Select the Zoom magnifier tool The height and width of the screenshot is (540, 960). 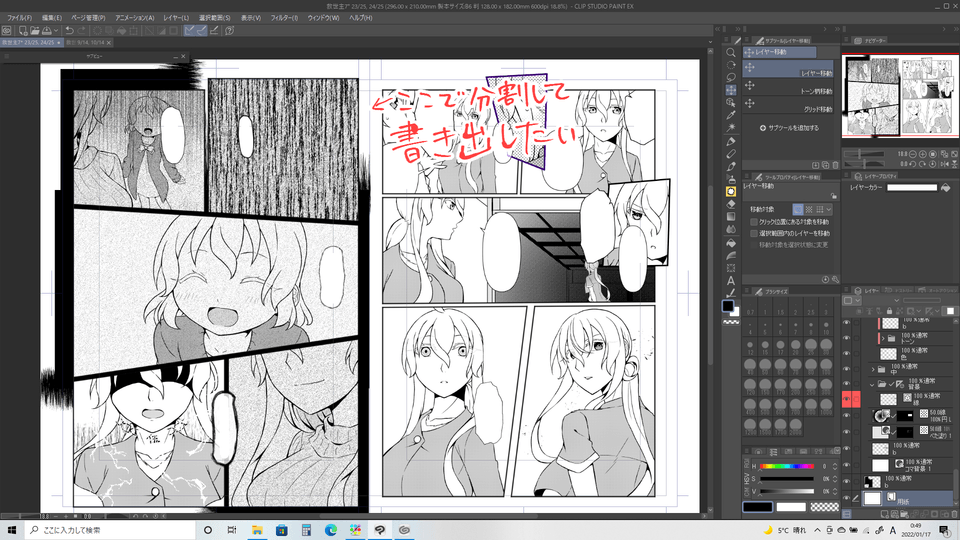point(730,53)
